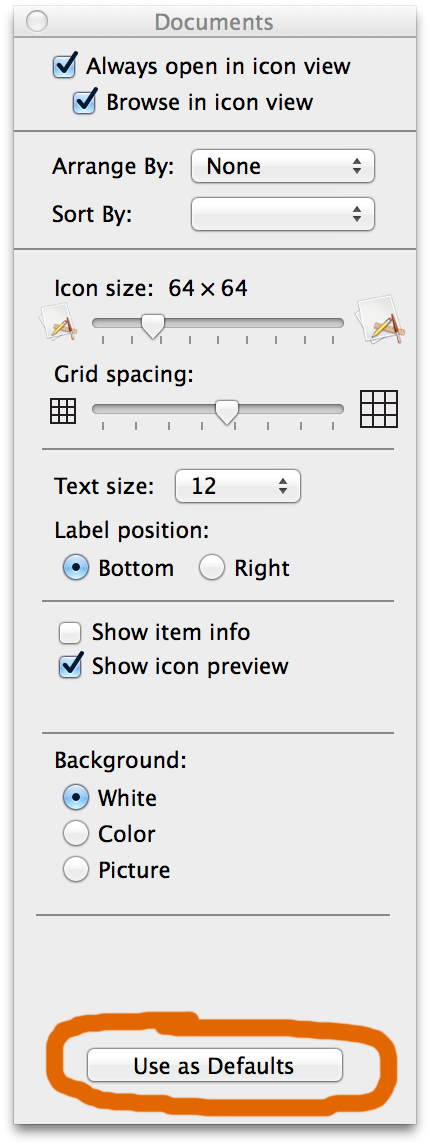Open the Text size dropdown
Screen dimensions: 430x1146
(x=238, y=486)
